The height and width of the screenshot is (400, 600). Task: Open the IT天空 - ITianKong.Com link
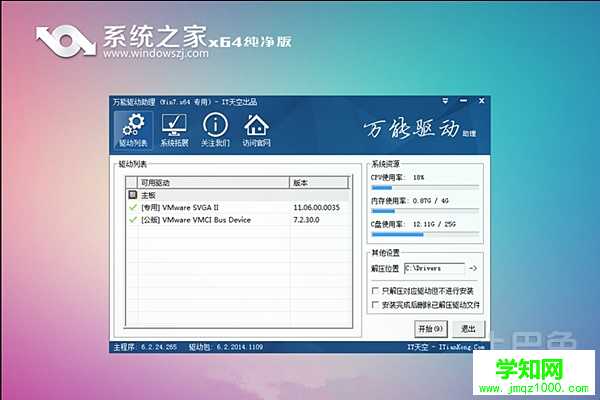[446, 347]
